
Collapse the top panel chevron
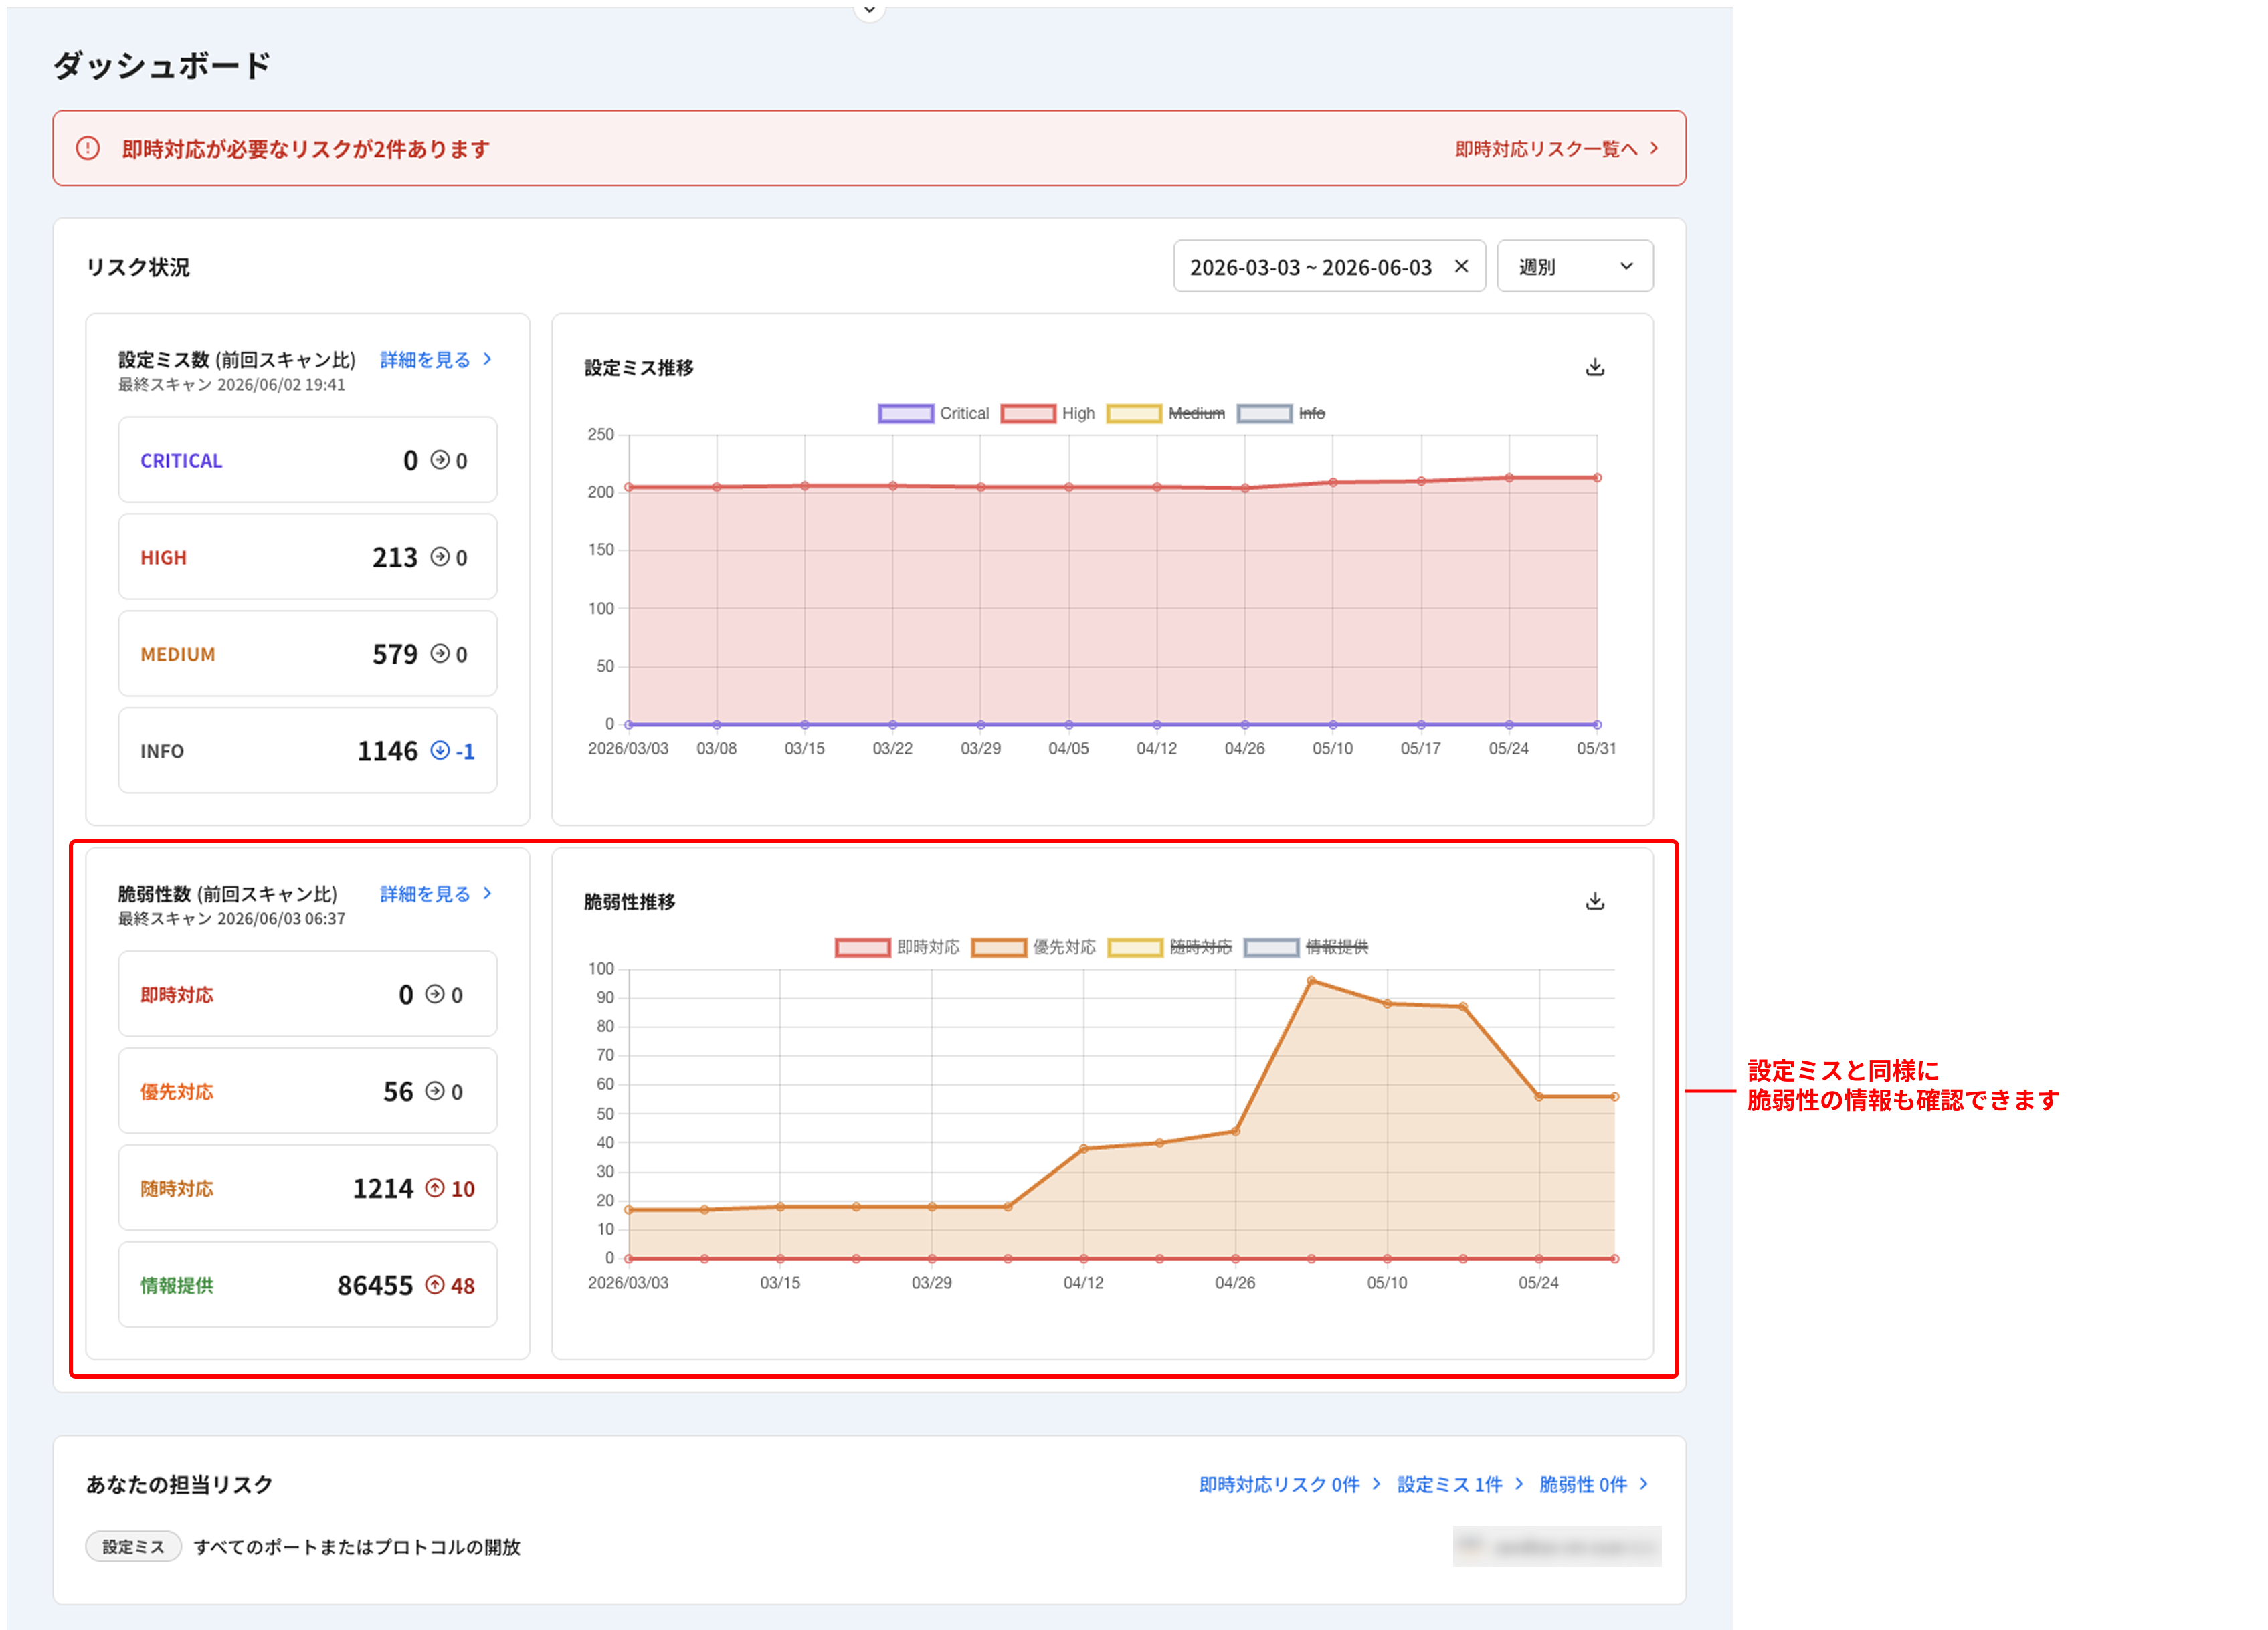click(x=869, y=10)
